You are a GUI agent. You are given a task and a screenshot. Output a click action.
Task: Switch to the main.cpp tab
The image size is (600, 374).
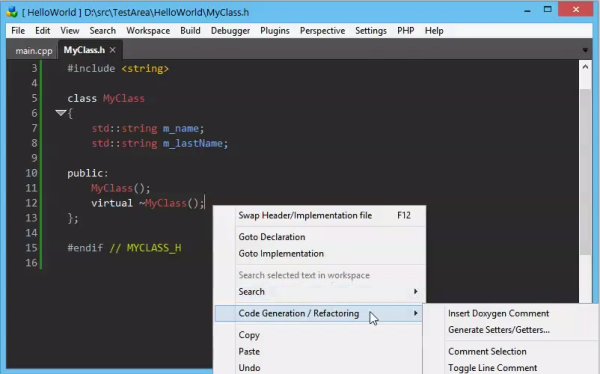coord(34,51)
